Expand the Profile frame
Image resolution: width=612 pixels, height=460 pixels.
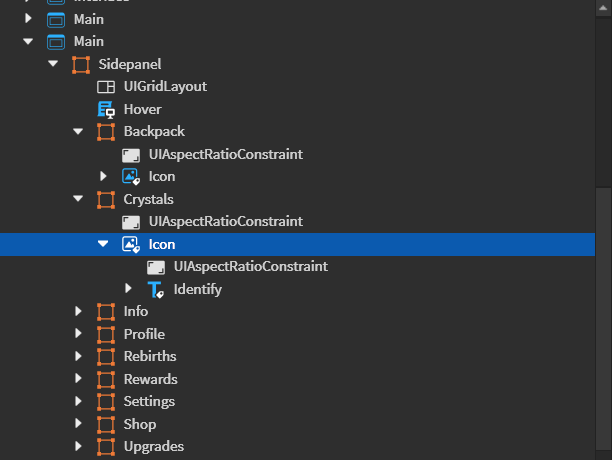click(79, 334)
